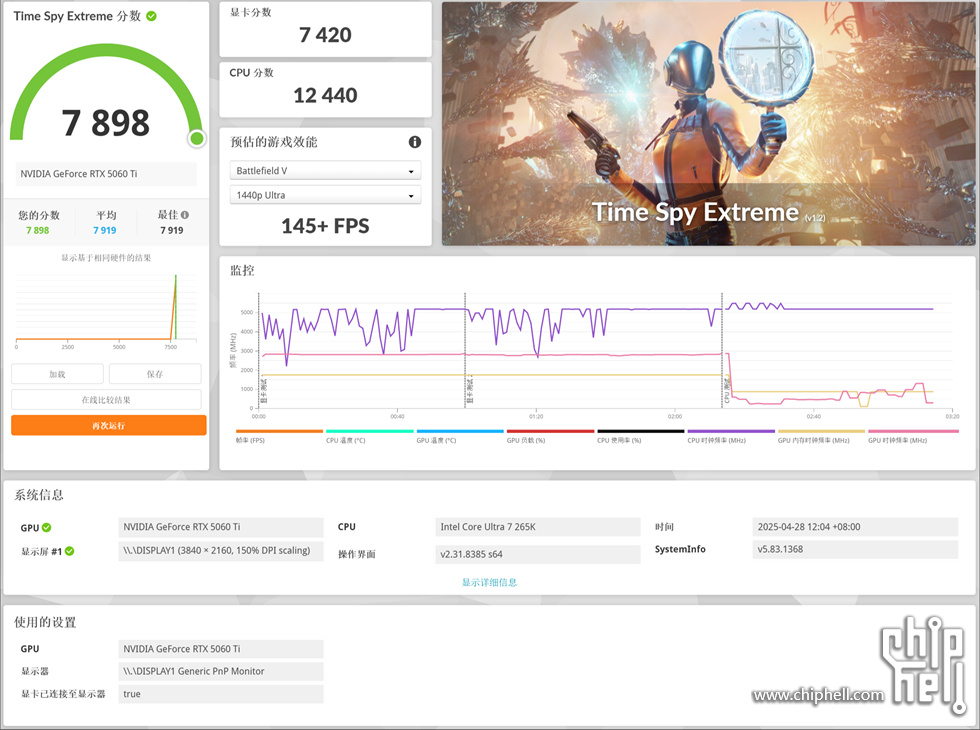This screenshot has height=730, width=980.
Task: Click the green check icon beside 显示屏 #1
Action: [x=69, y=551]
